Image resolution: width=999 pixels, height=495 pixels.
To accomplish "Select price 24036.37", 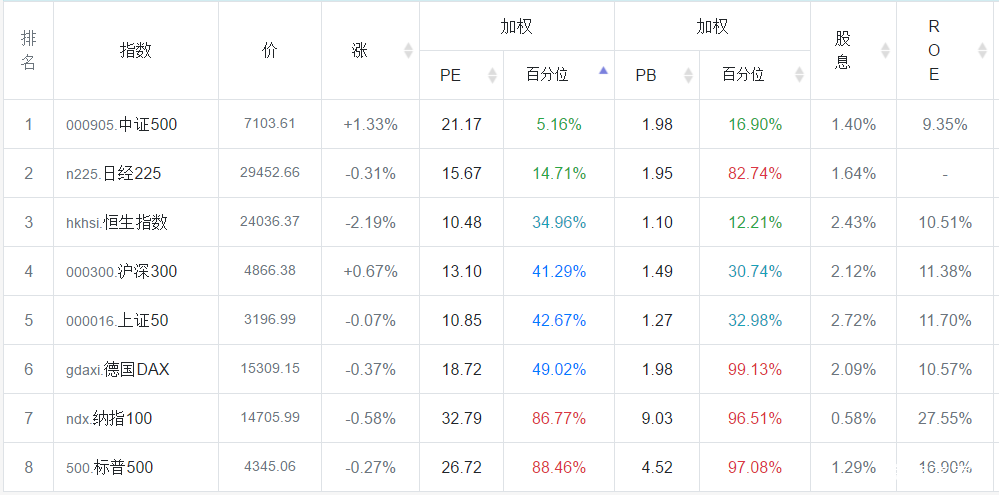I will coord(270,221).
